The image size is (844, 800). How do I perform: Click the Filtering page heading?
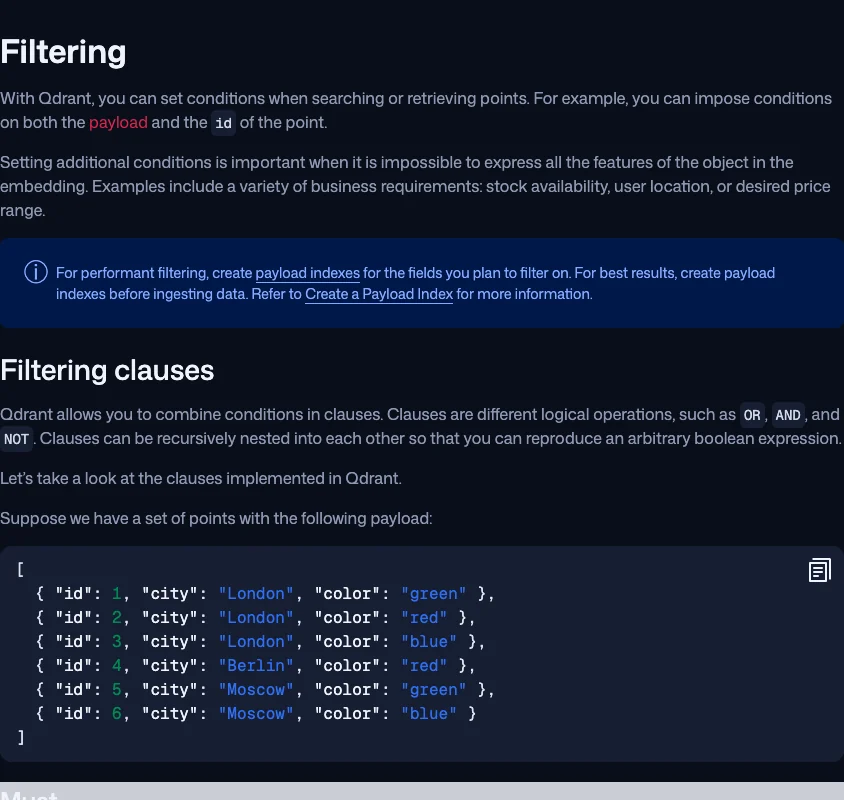(x=63, y=52)
